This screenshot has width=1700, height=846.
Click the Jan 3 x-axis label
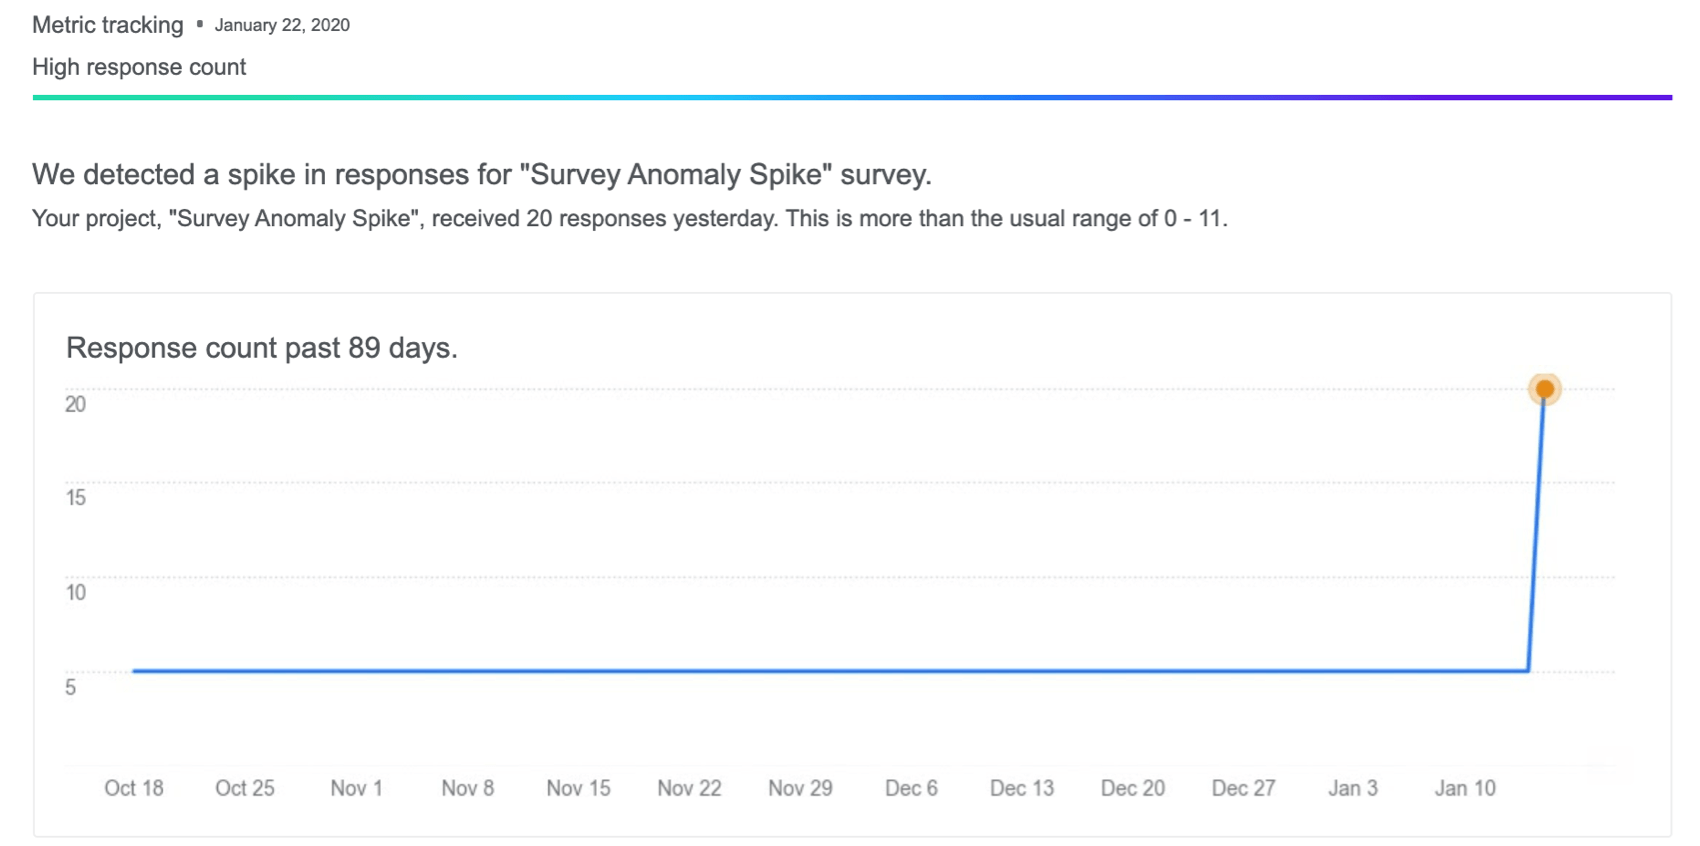tap(1353, 788)
